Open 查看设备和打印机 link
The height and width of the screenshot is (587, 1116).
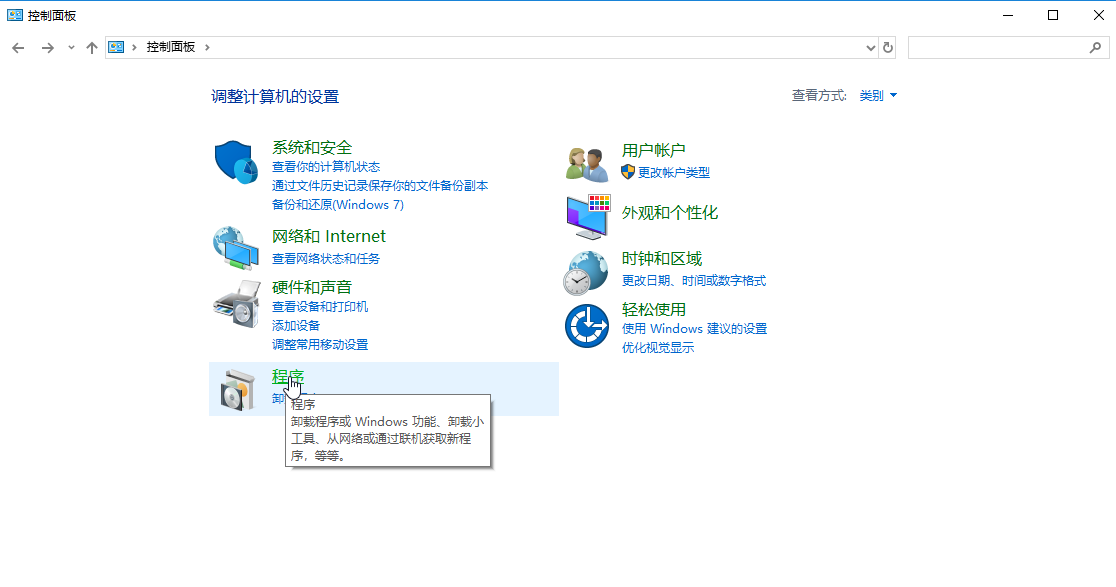tap(320, 307)
